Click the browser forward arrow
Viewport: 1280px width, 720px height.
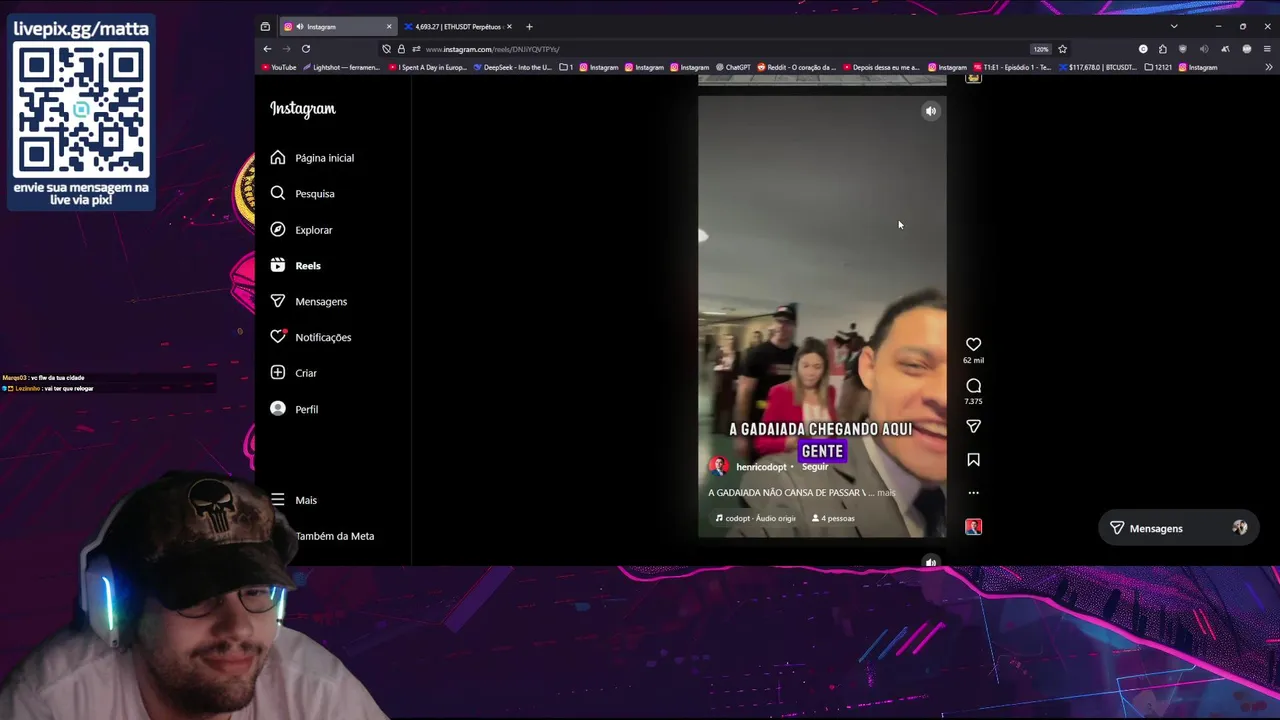[x=286, y=49]
